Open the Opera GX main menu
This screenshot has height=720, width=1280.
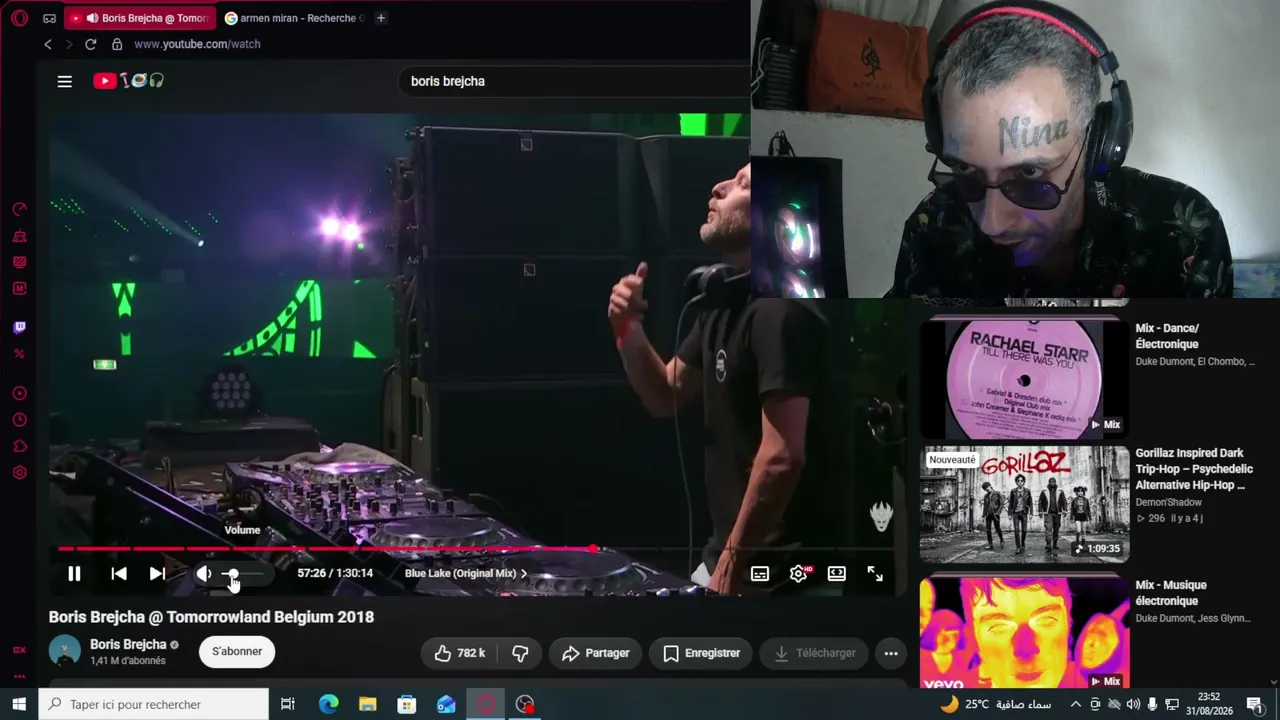tap(20, 18)
